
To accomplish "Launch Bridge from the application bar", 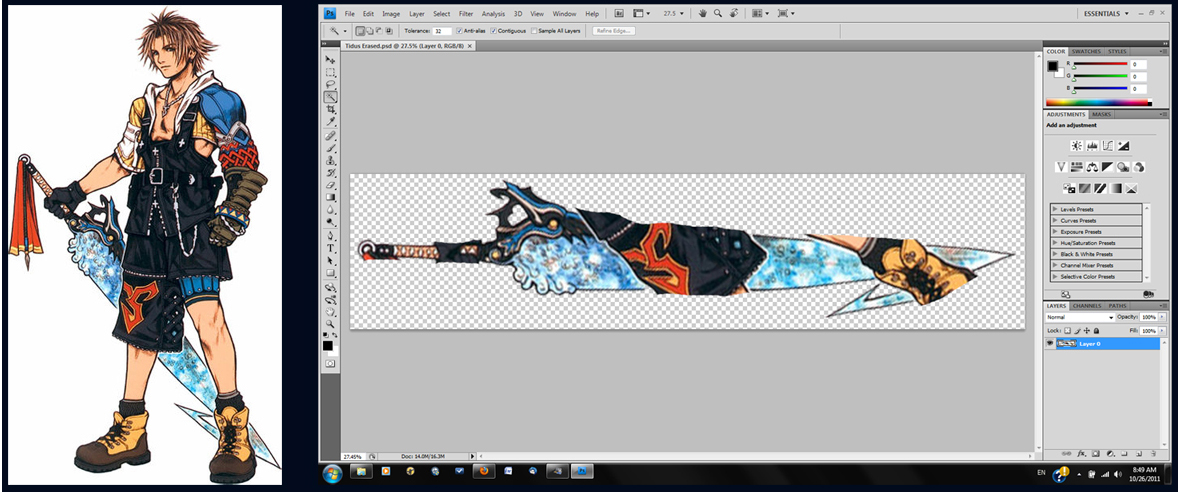I will [619, 13].
